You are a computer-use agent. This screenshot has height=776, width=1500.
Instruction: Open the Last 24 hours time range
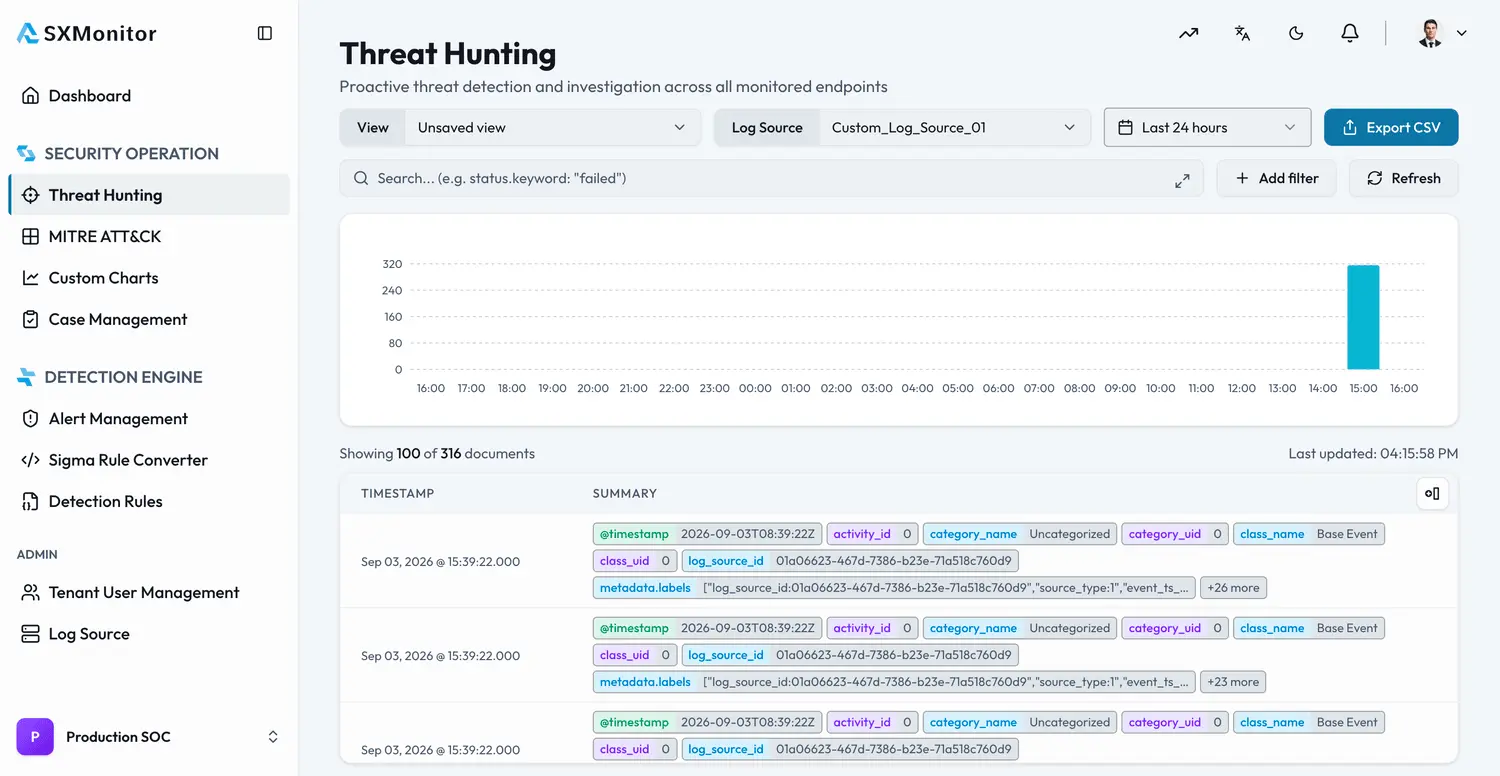coord(1207,128)
